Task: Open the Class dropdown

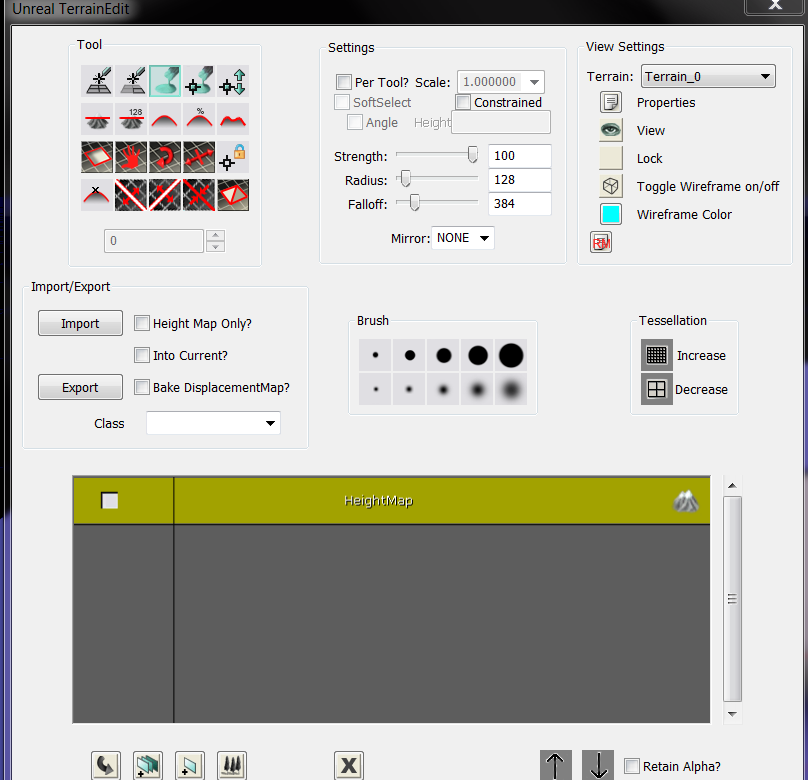Action: (213, 423)
